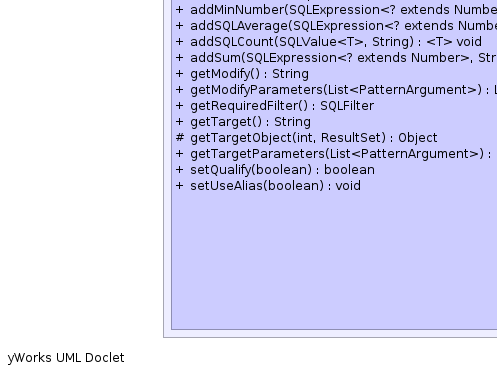The image size is (497, 375).
Task: Click the hash visibility symbol beside getTargetObject
Action: pyautogui.click(x=180, y=138)
